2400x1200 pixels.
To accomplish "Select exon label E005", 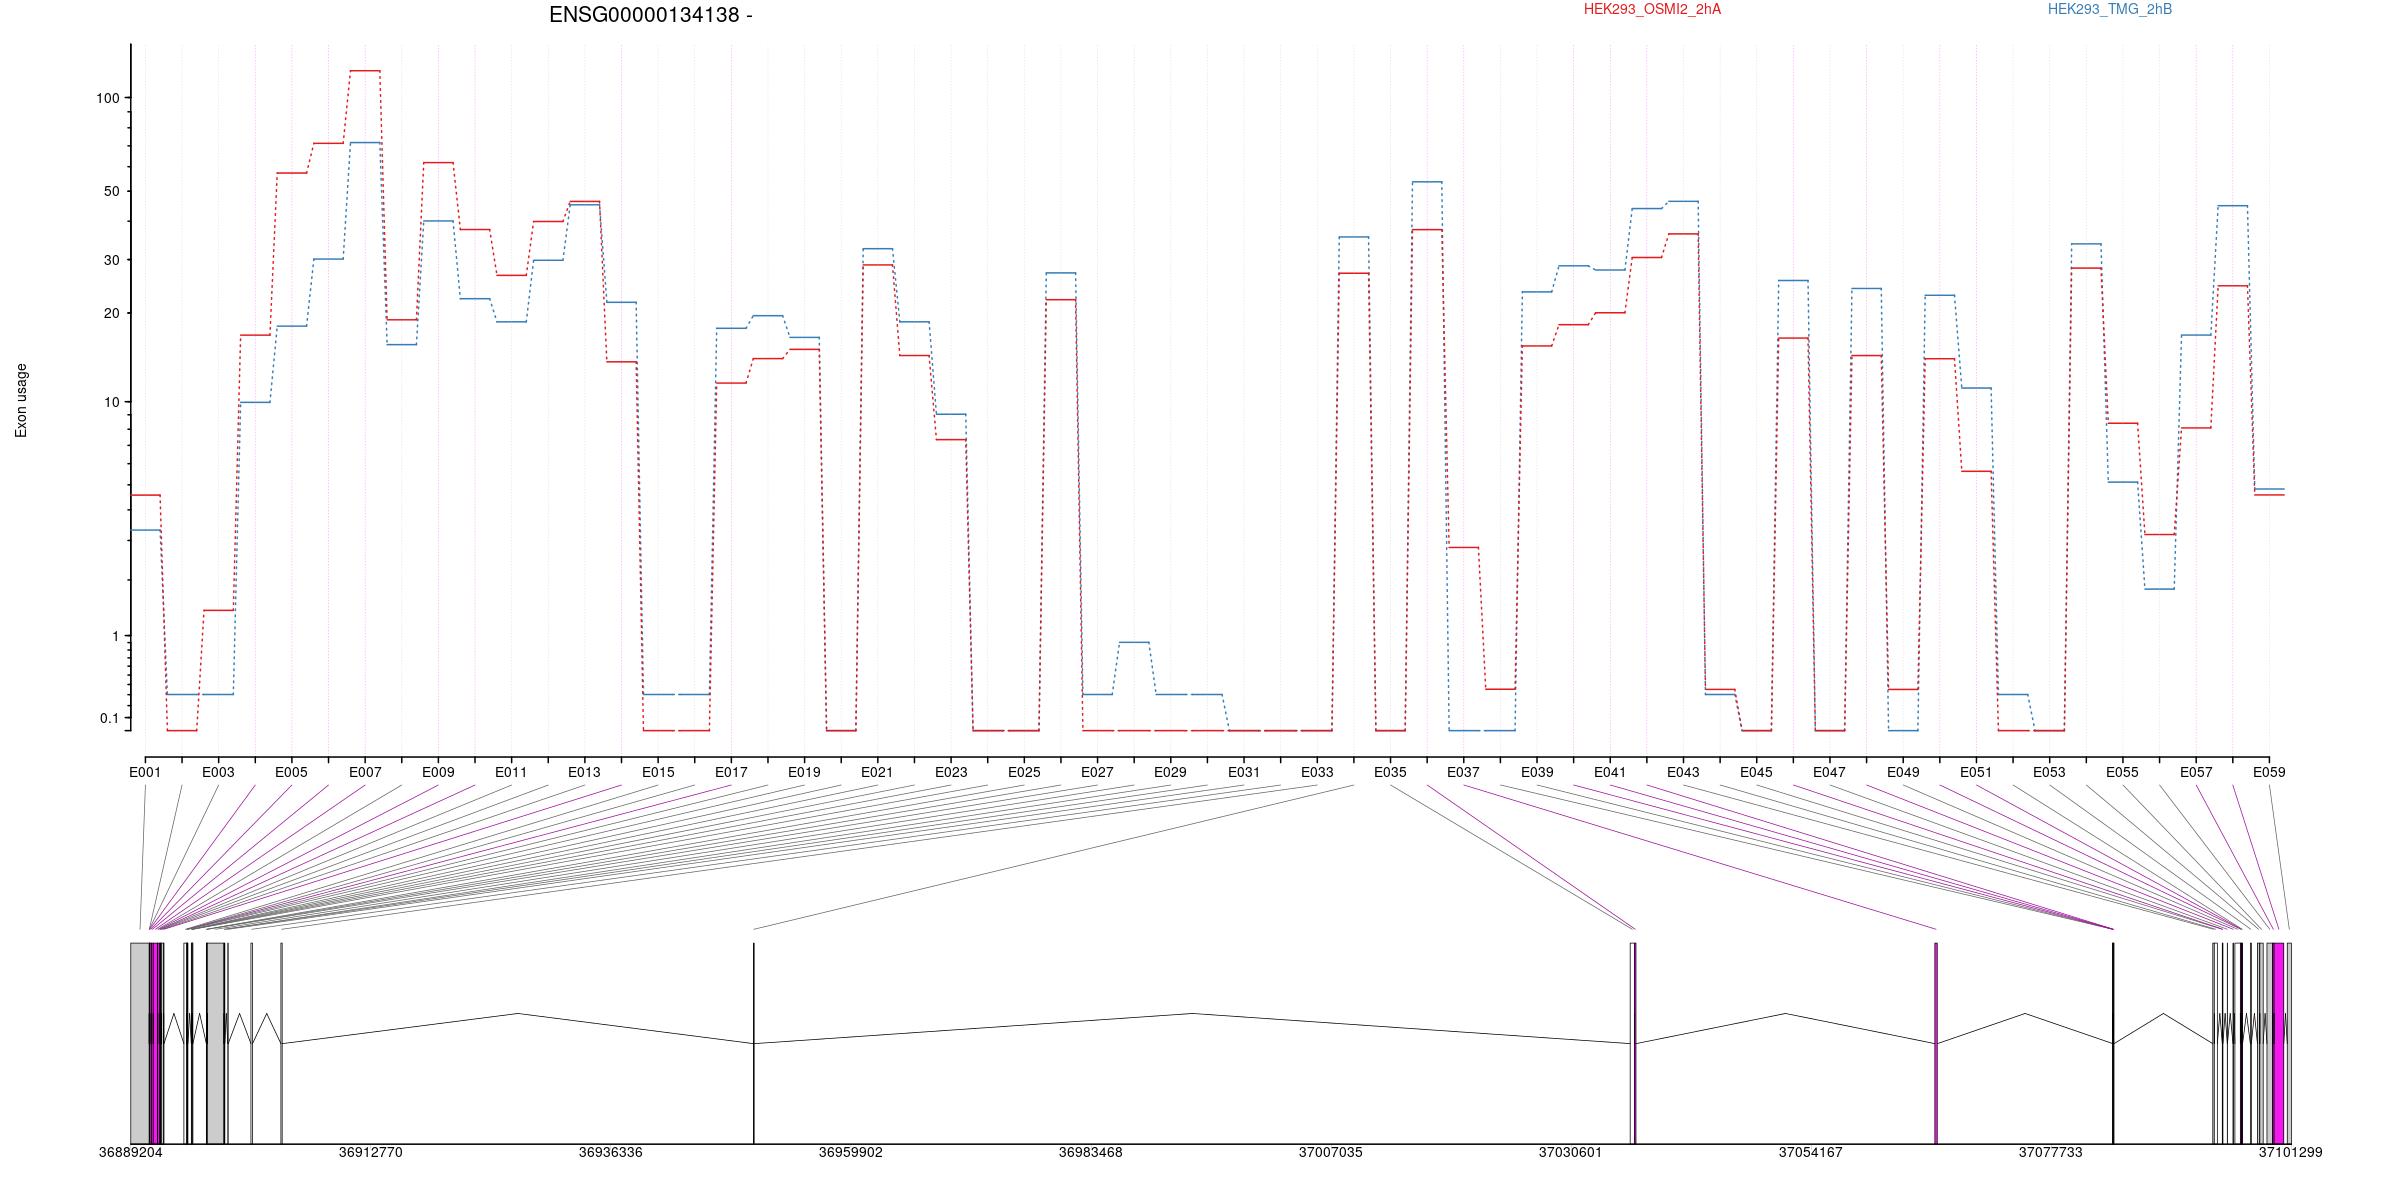I will [x=291, y=772].
